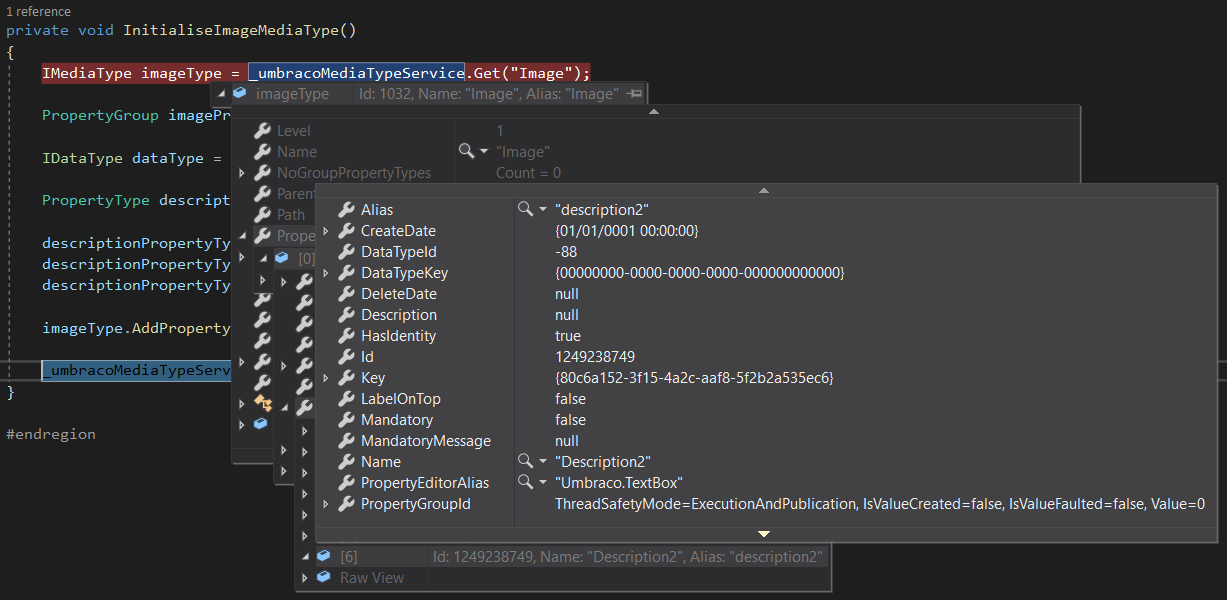
Task: Open visualizer dropdown arrow beside "Image" Name
Action: [484, 152]
